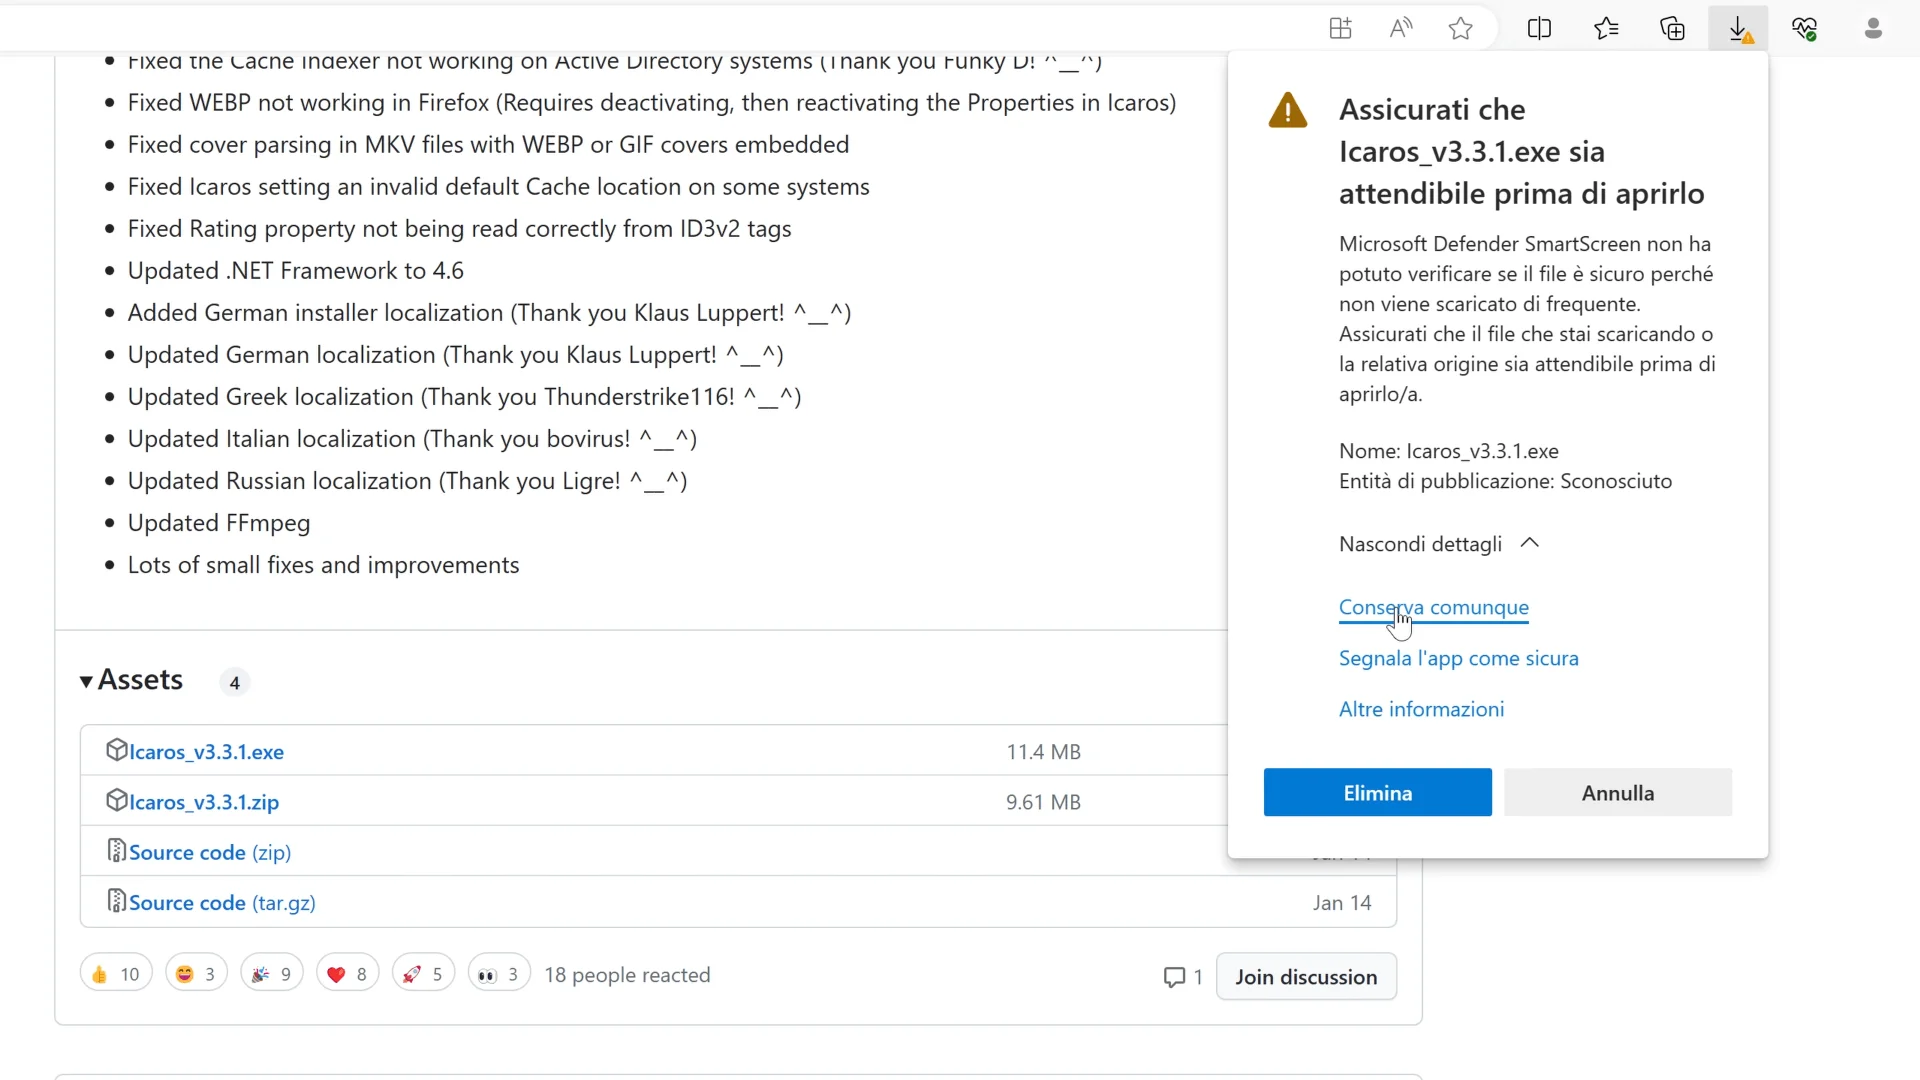1920x1080 pixels.
Task: Toggle the rocket reaction
Action: click(422, 973)
